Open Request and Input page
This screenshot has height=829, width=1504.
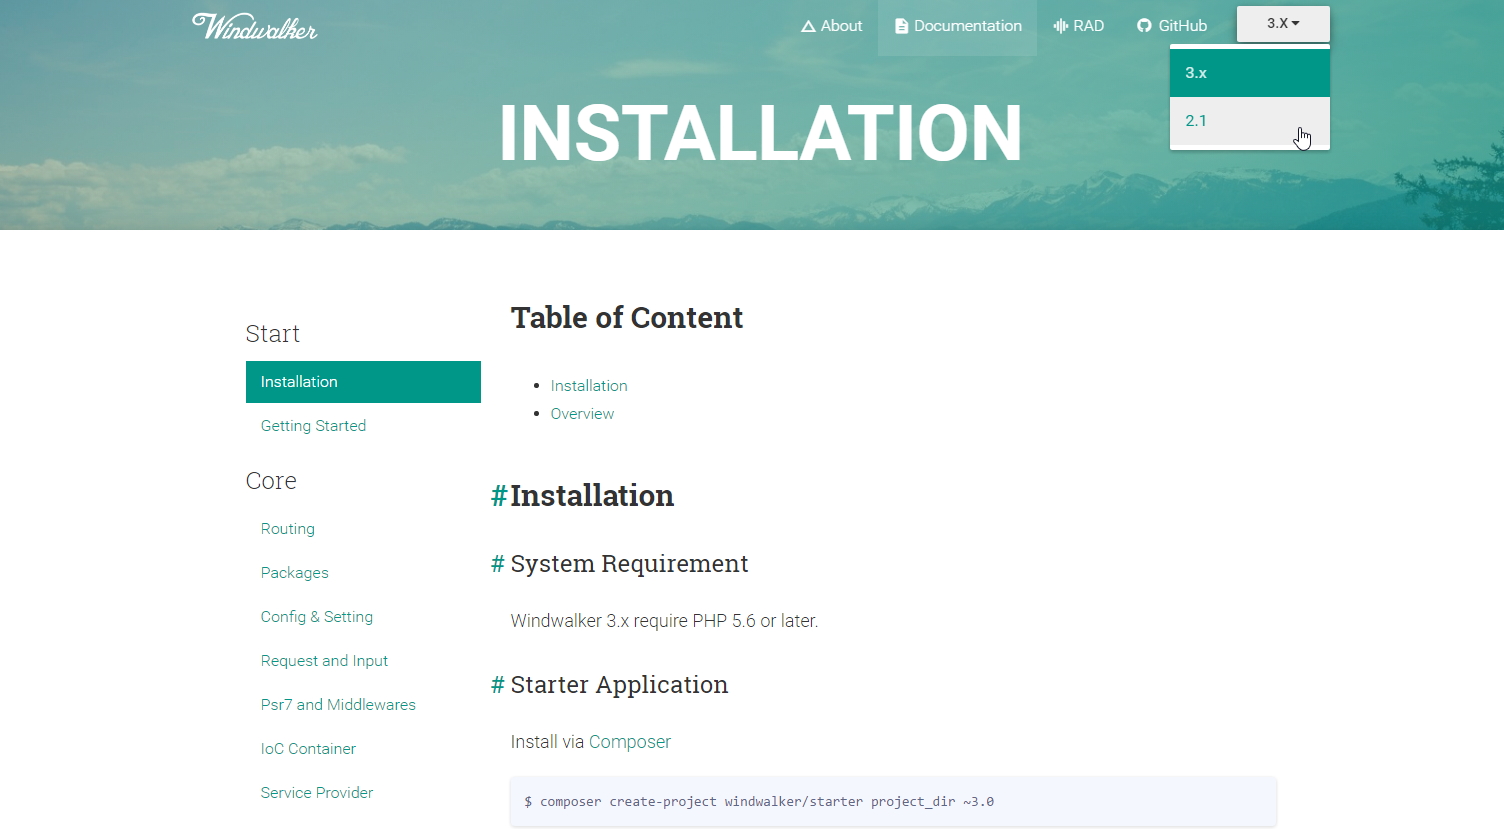point(324,661)
